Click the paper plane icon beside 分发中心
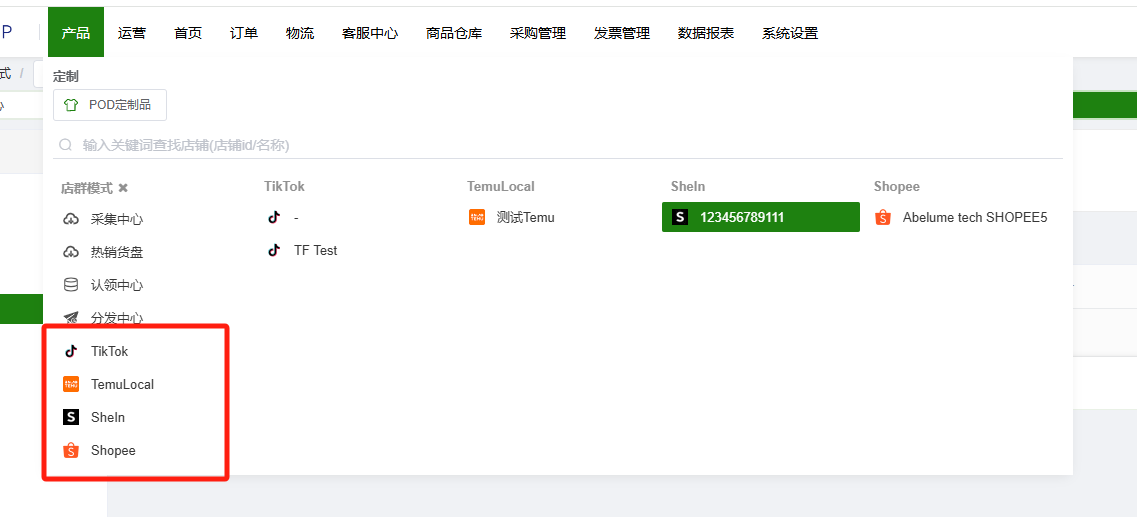The image size is (1137, 517). pyautogui.click(x=71, y=318)
